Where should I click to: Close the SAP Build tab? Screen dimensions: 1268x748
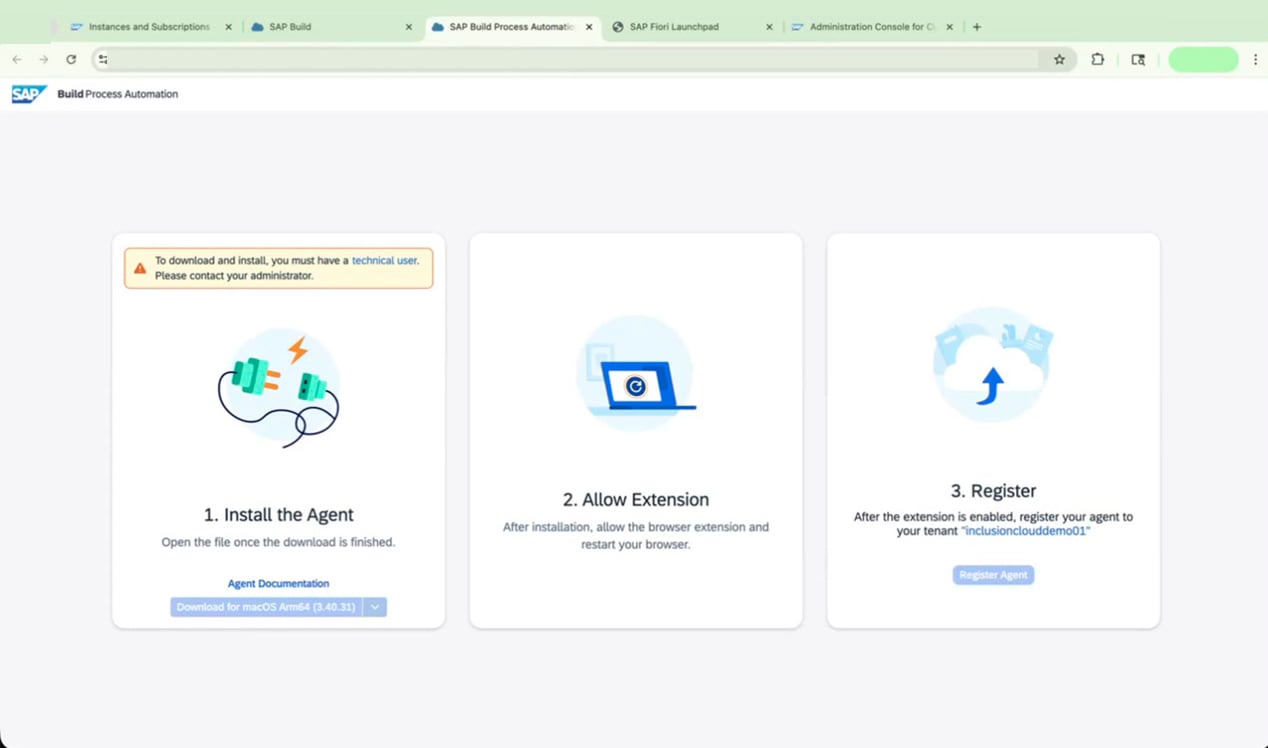coord(408,27)
